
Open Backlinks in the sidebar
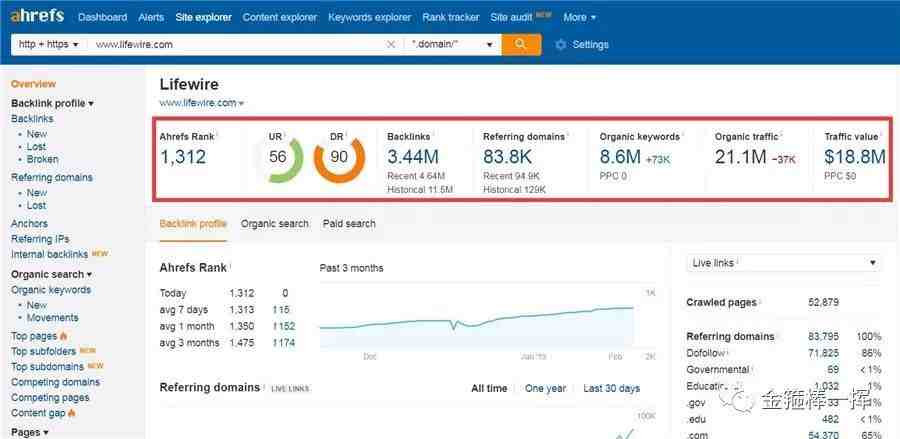(32, 119)
